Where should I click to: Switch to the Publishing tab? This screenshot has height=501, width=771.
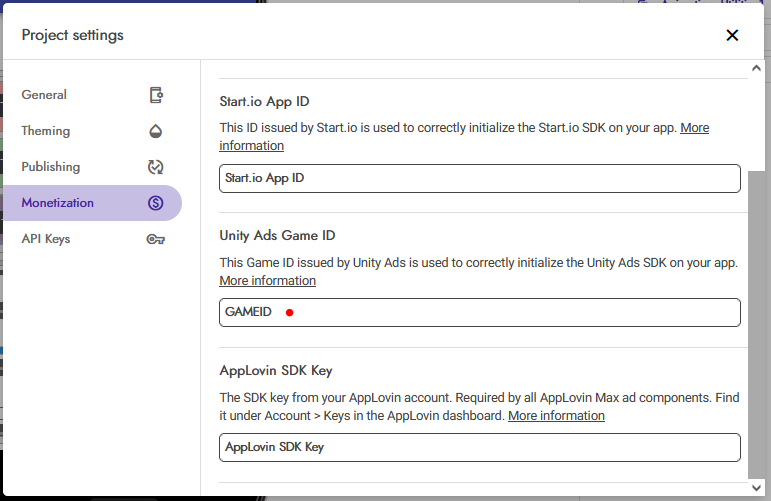[x=92, y=167]
